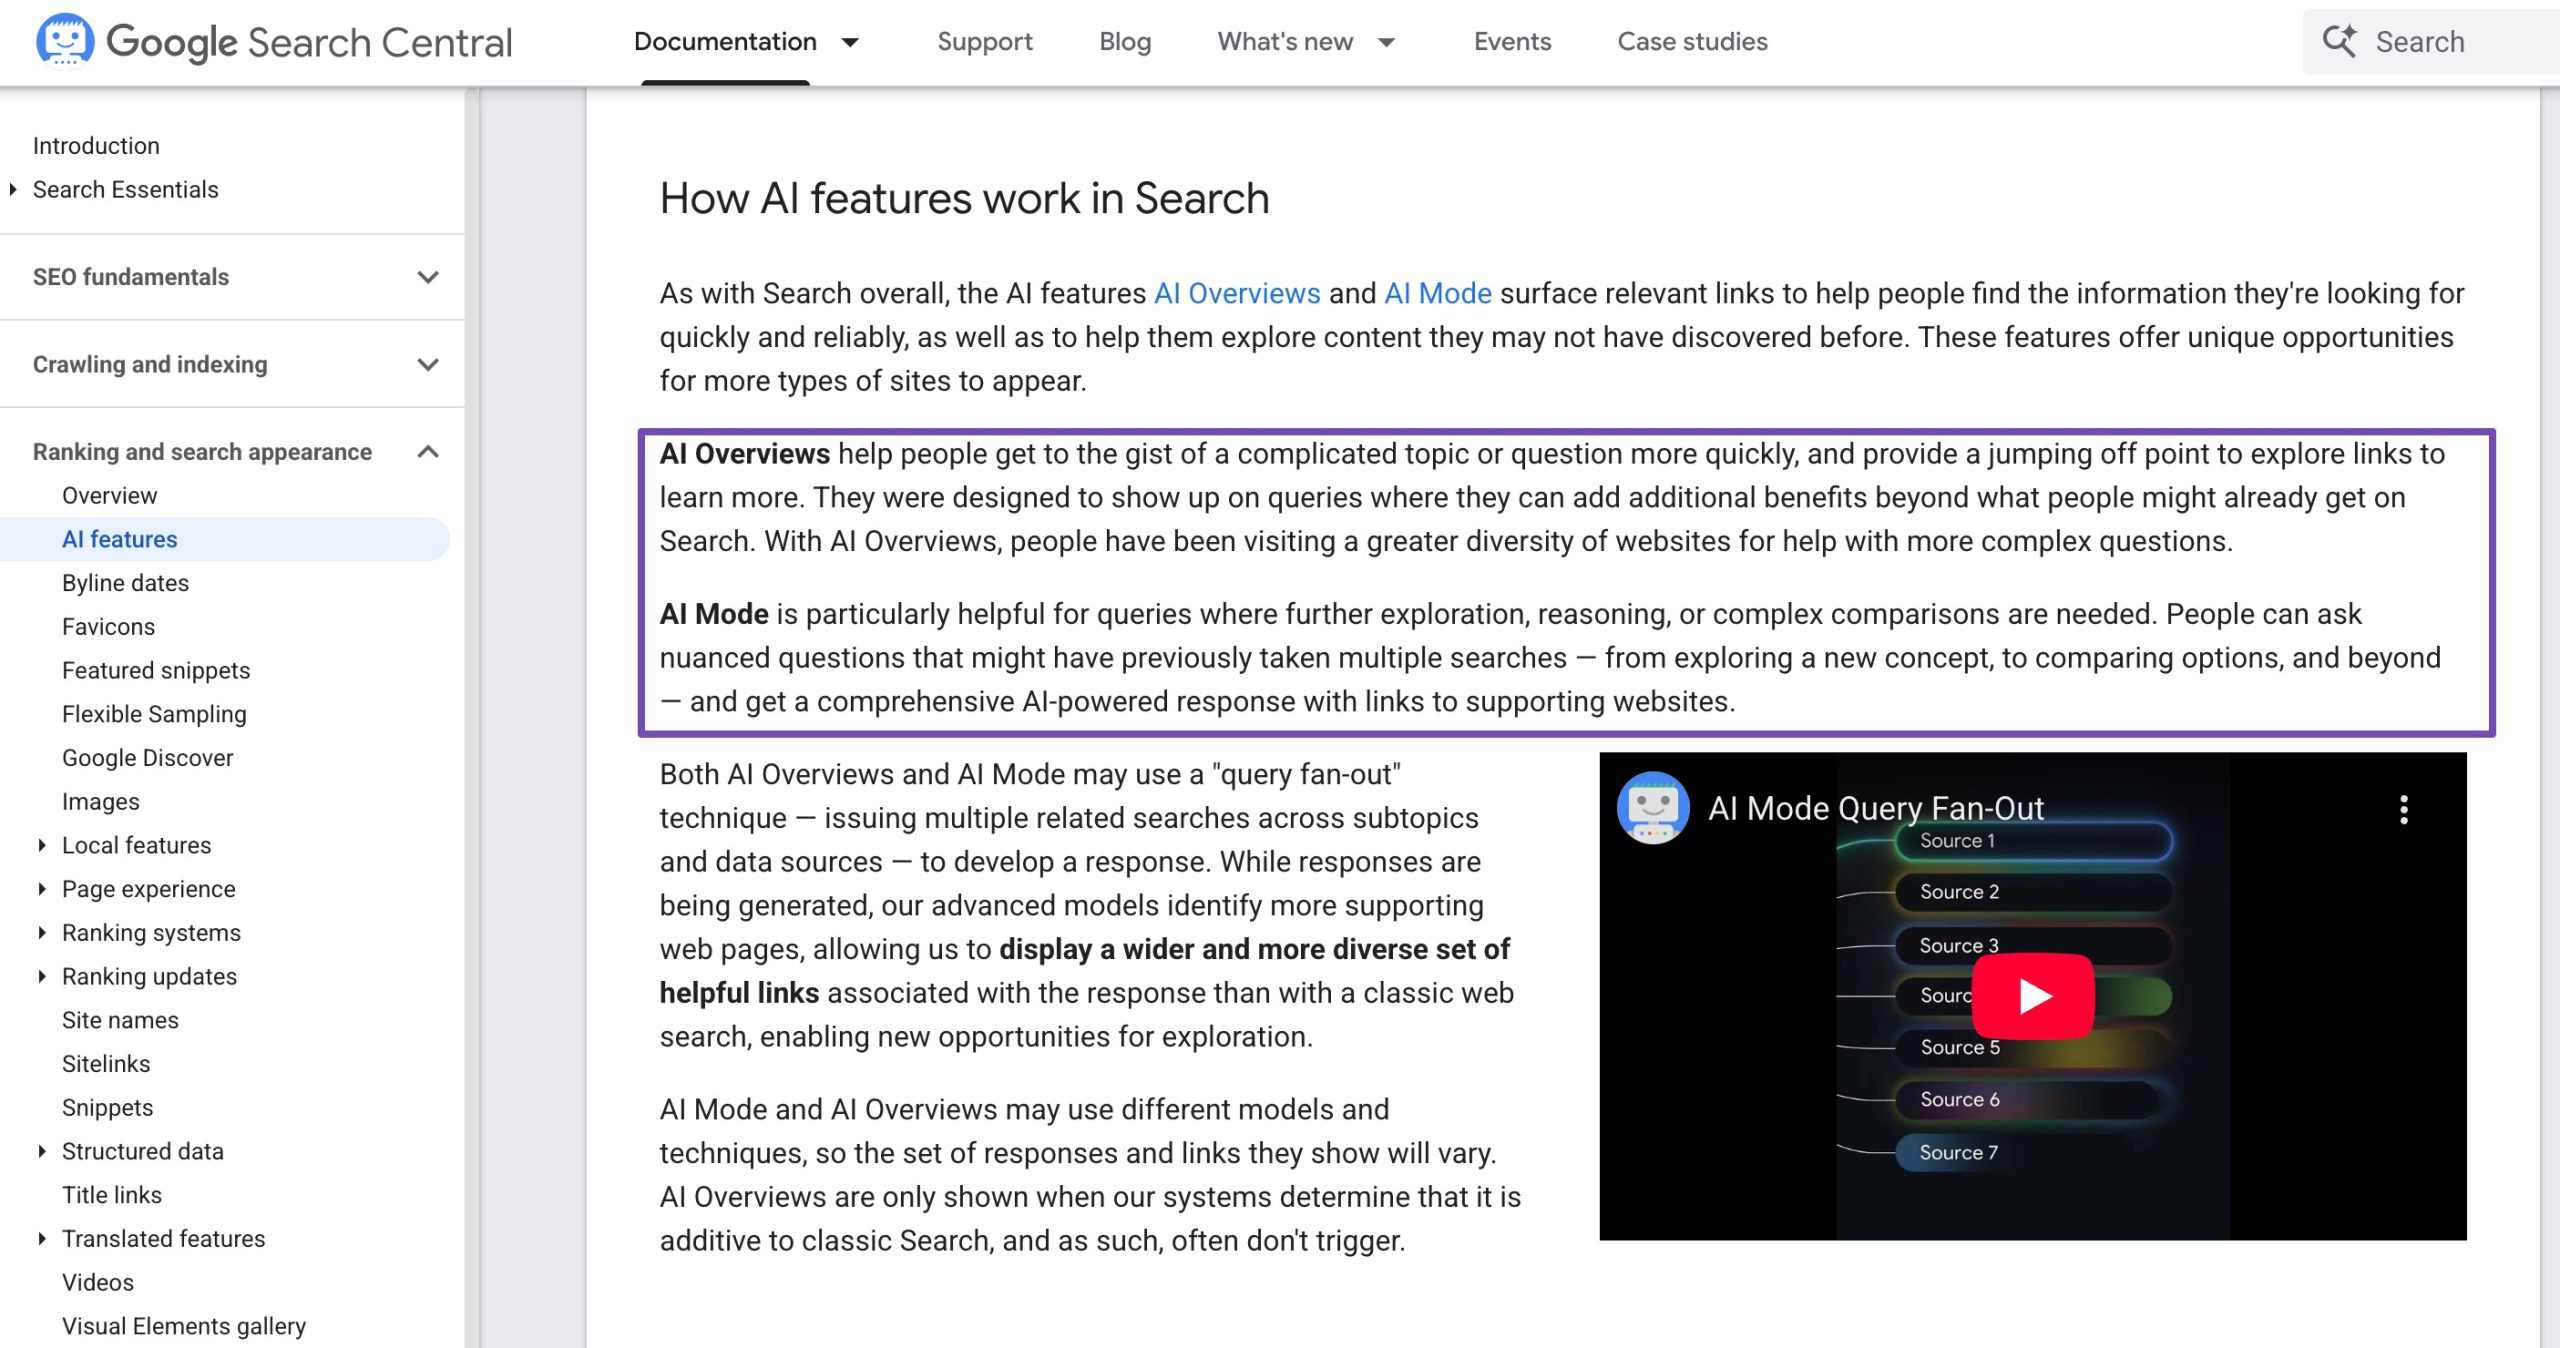This screenshot has height=1348, width=2560.
Task: Open the Case studies page
Action: click(x=1691, y=42)
